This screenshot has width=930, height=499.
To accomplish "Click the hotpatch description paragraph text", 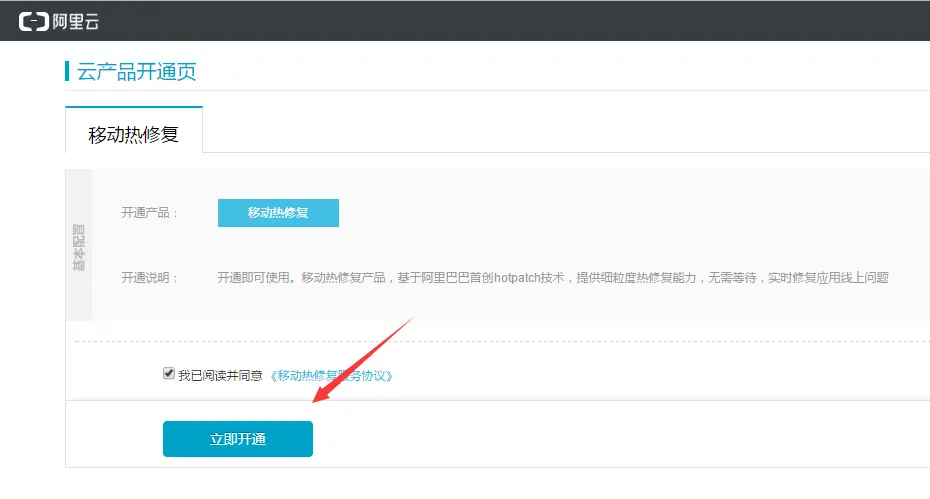I will tap(553, 278).
